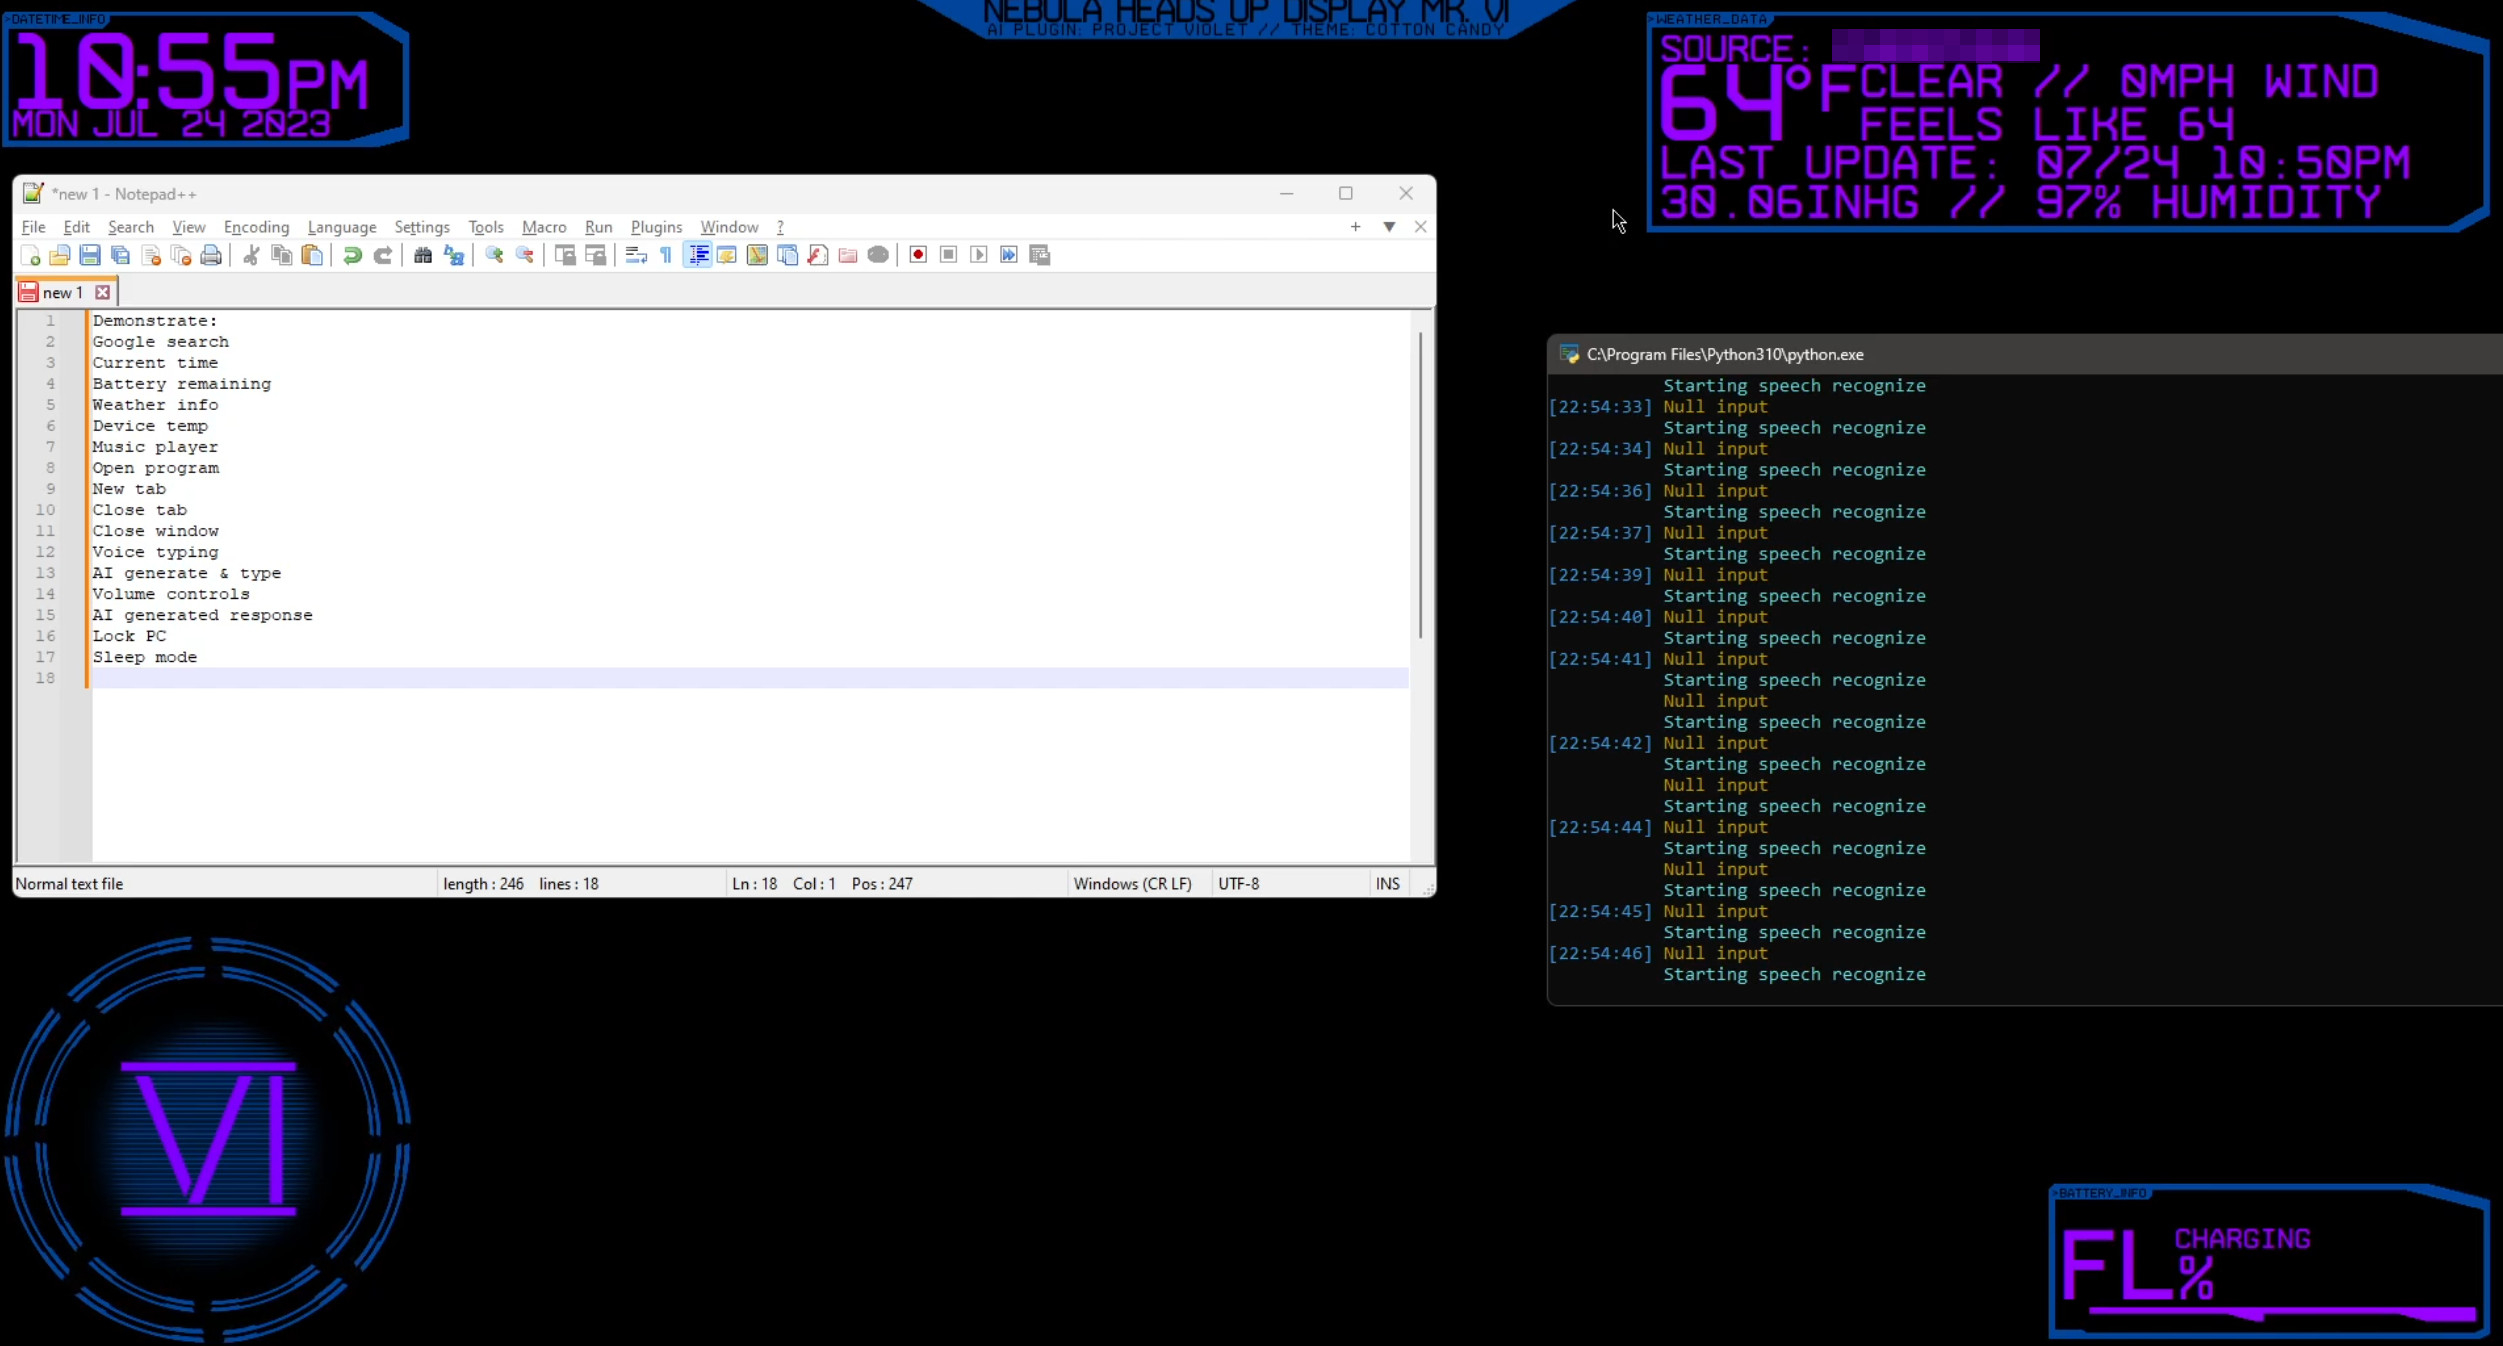Select the 'new 1' document tab
This screenshot has height=1346, width=2503.
point(62,292)
